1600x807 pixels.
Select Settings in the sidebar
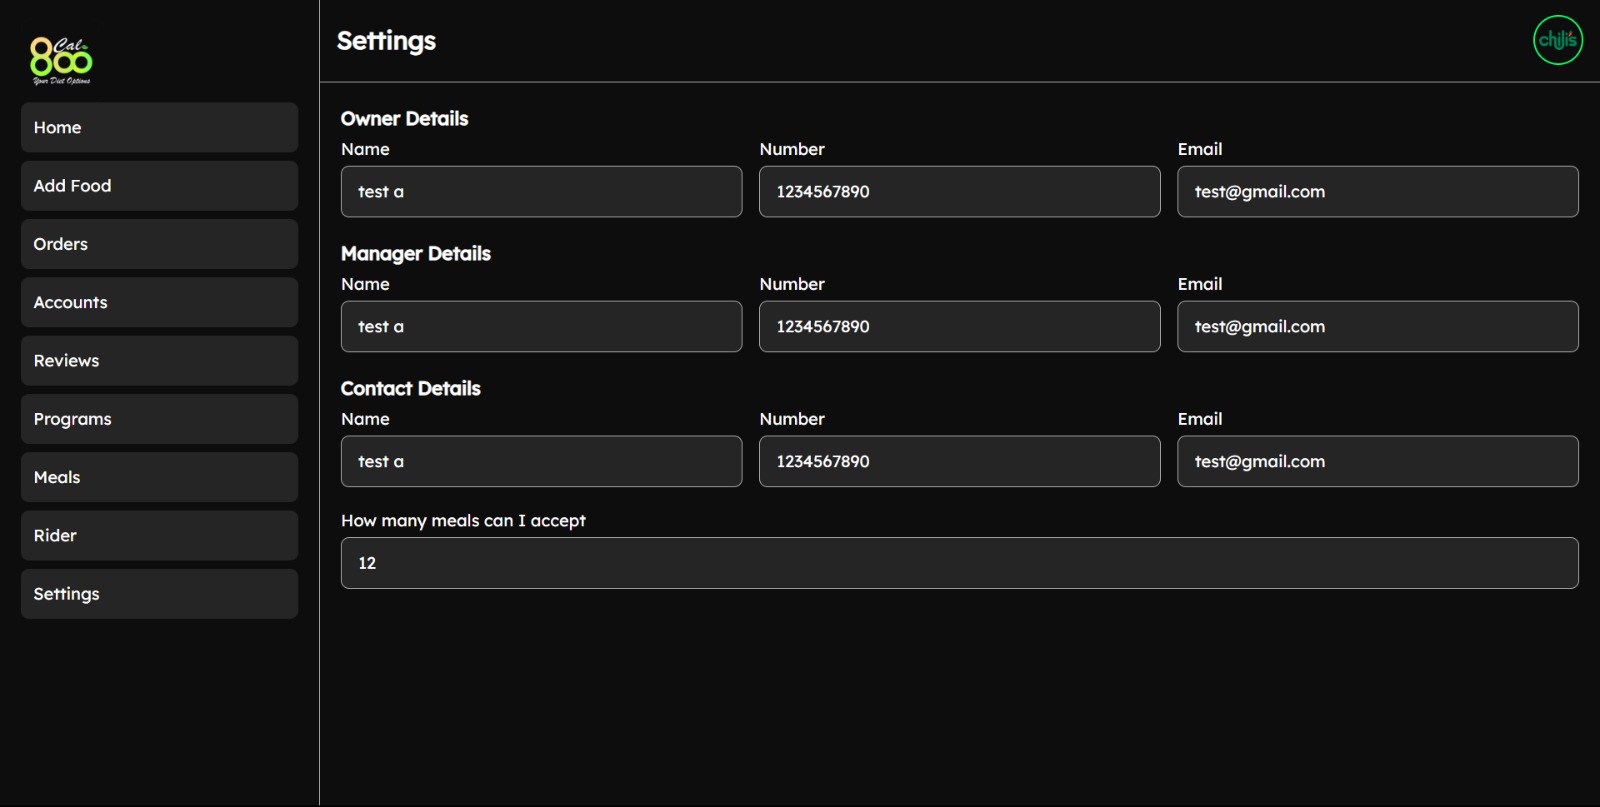[x=159, y=594]
